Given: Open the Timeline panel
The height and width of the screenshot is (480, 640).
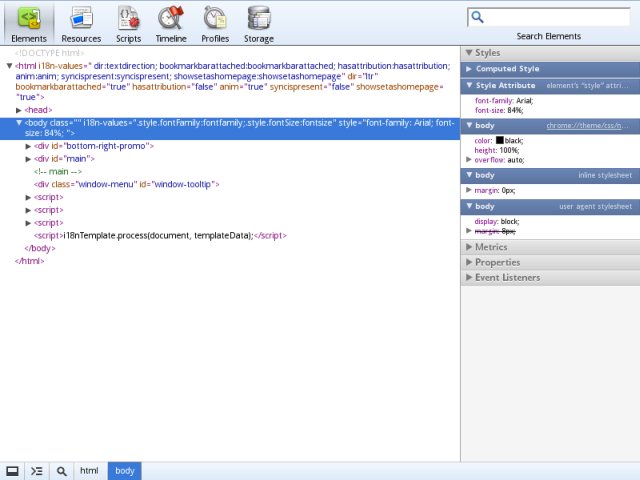Looking at the screenshot, I should click(x=171, y=22).
